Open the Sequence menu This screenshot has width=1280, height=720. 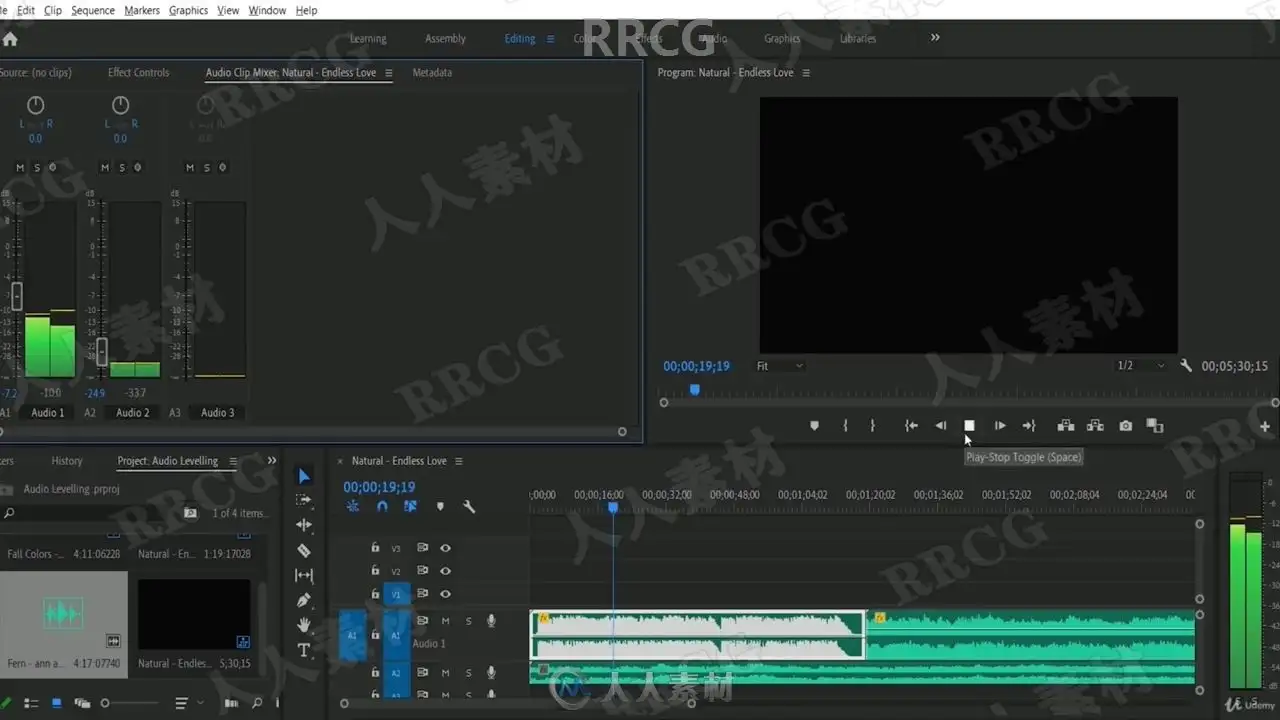point(93,10)
